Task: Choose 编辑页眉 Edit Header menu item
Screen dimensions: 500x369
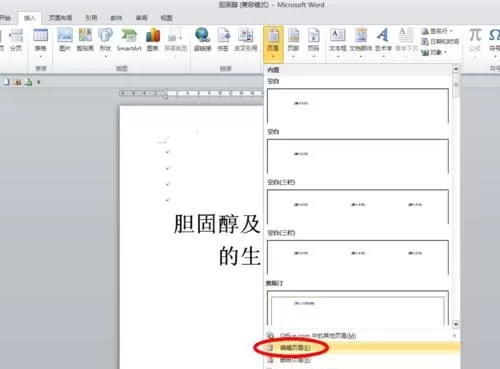Action: pos(362,348)
